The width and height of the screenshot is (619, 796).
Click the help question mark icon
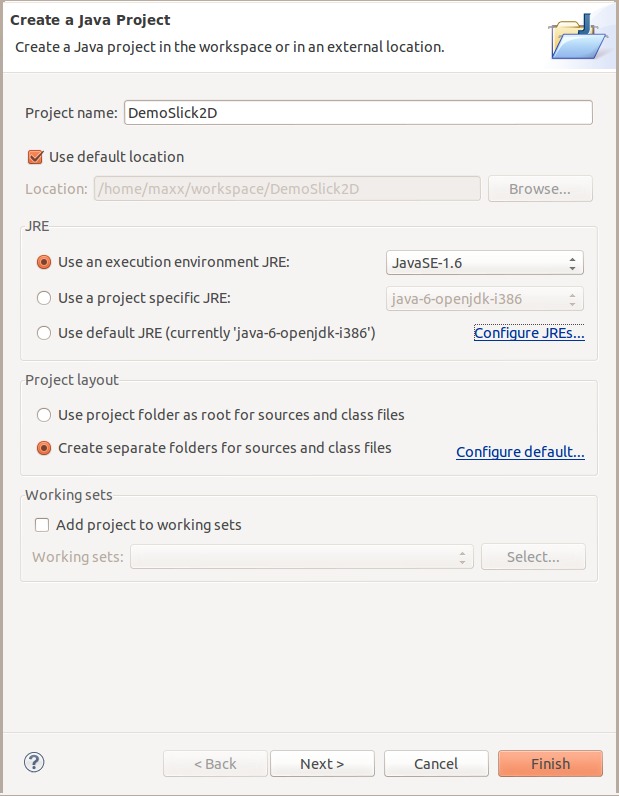click(x=34, y=762)
